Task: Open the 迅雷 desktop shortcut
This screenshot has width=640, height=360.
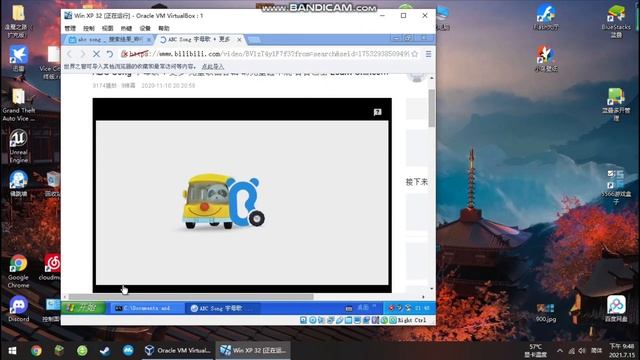Action: click(18, 58)
